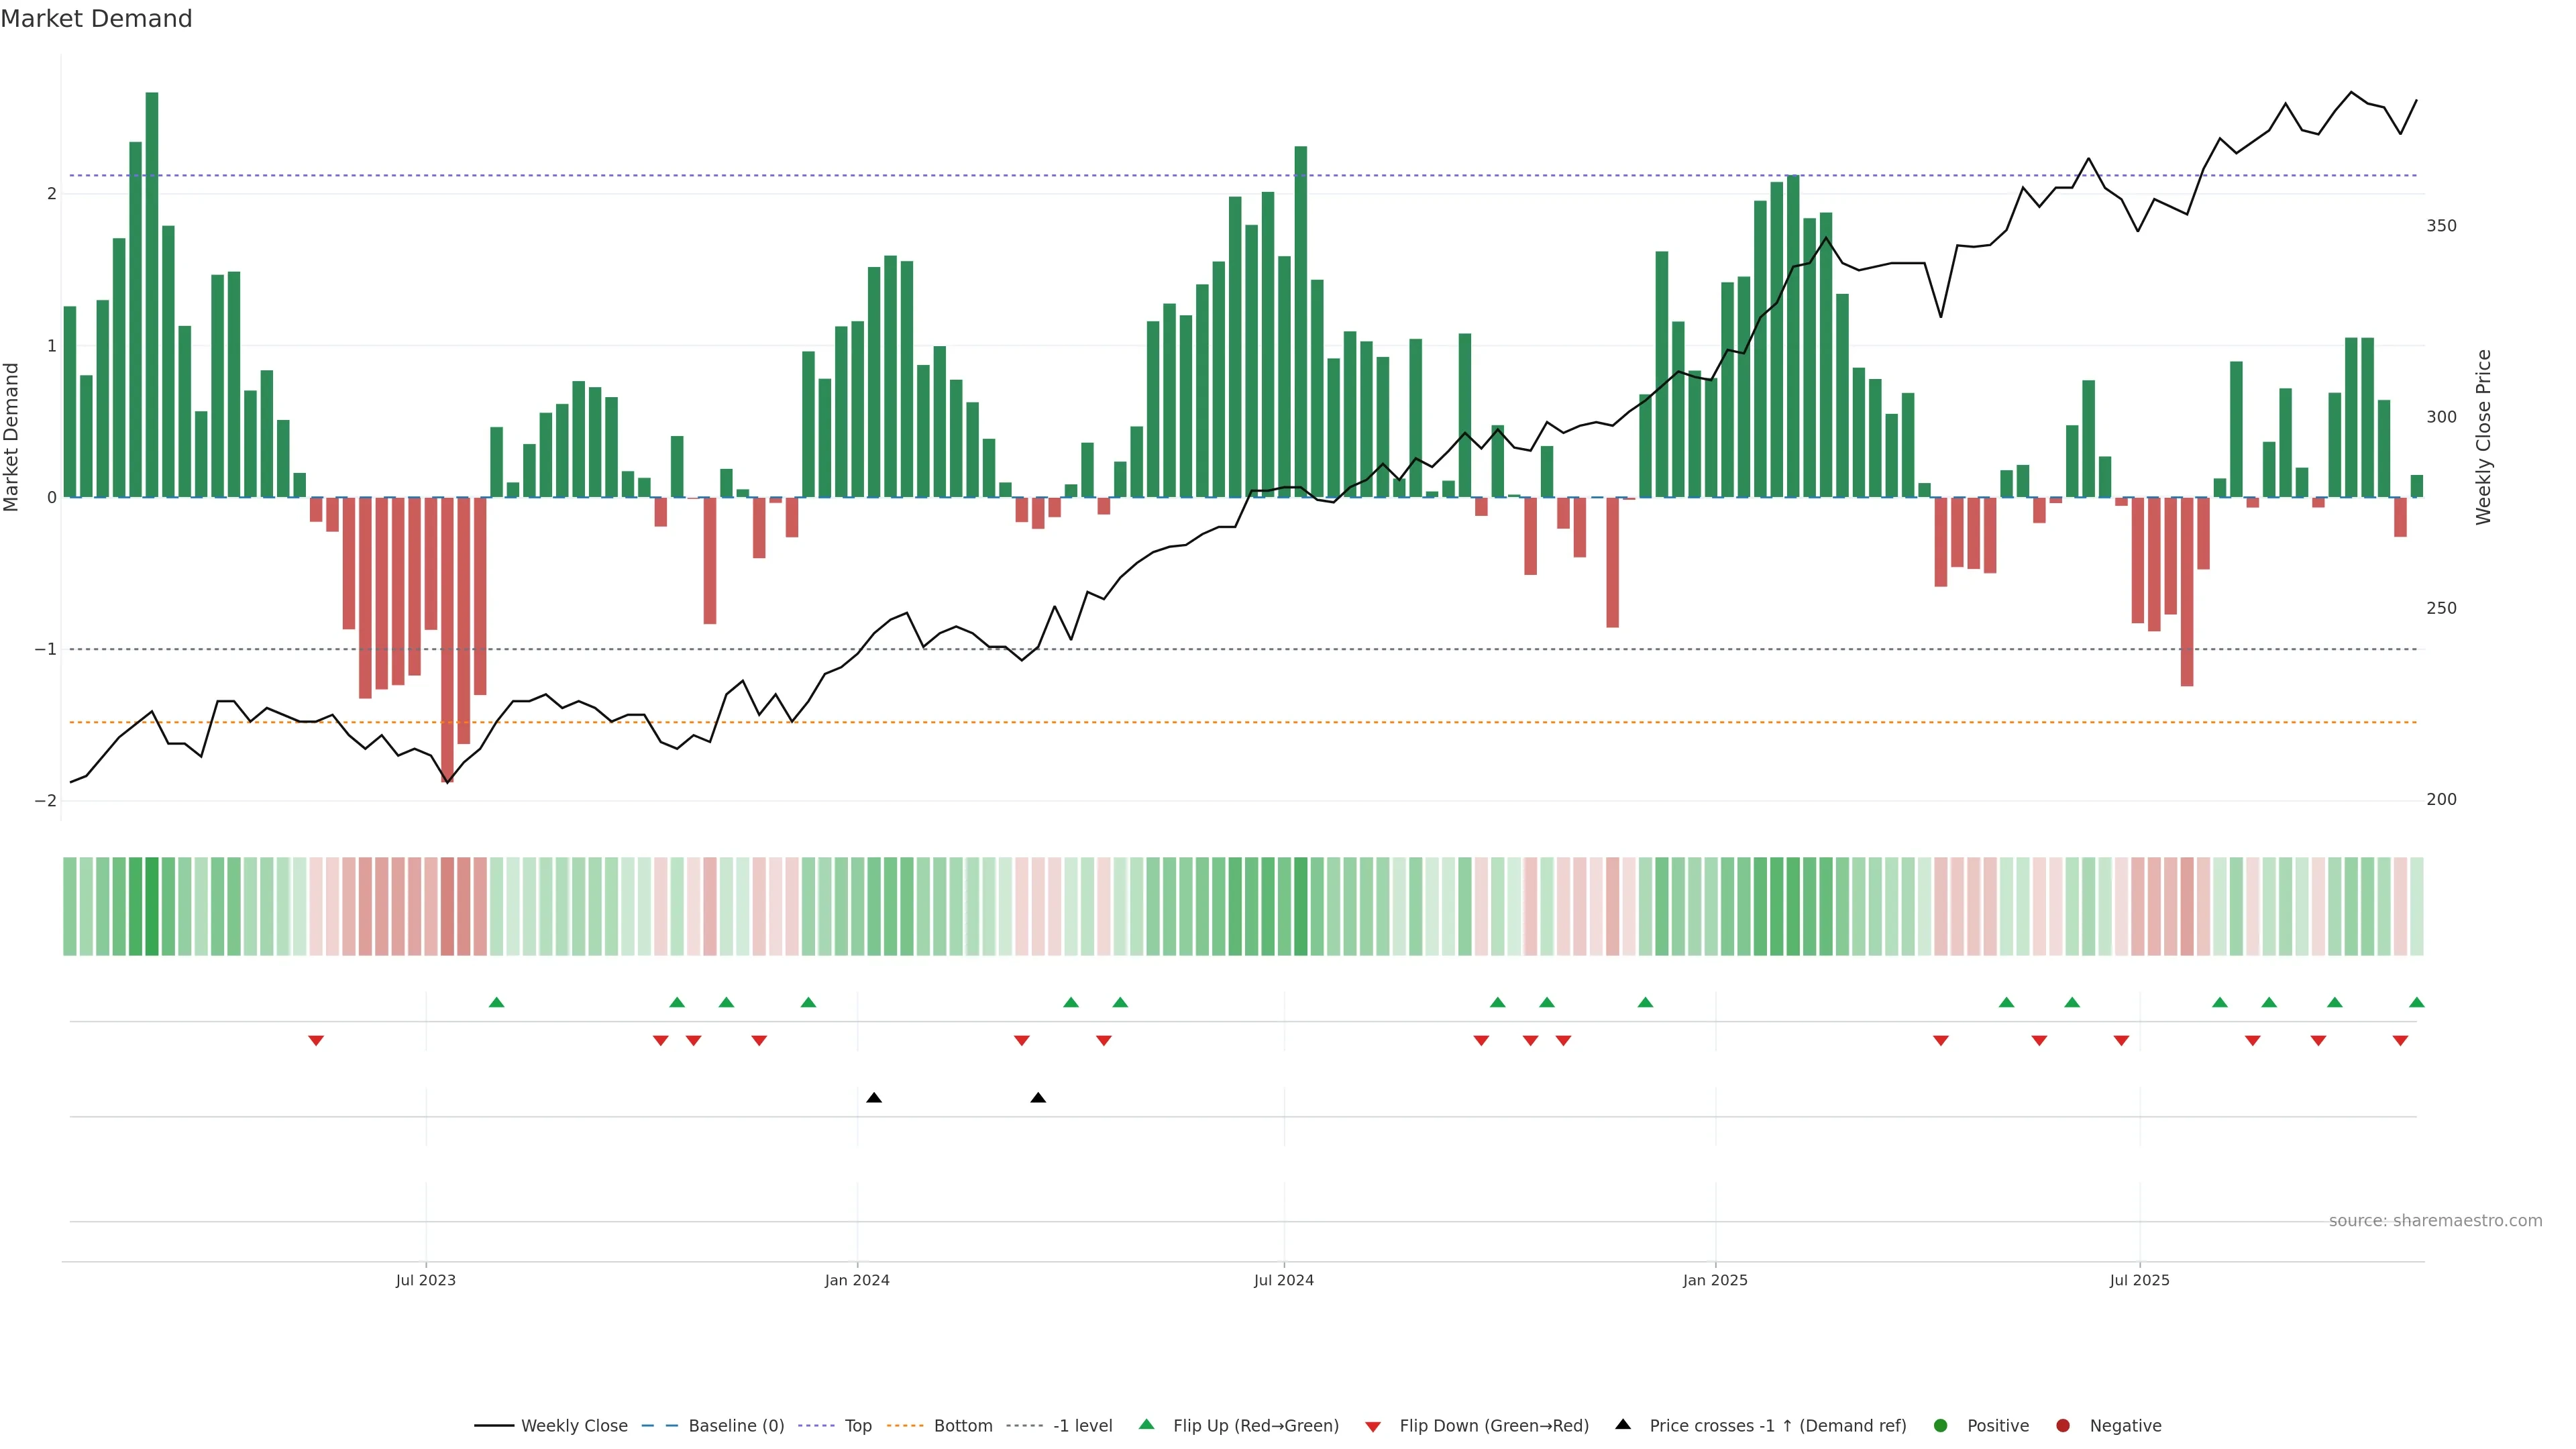2576x1449 pixels.
Task: Click red Flip Down legend triangle icon
Action: pyautogui.click(x=1373, y=1426)
